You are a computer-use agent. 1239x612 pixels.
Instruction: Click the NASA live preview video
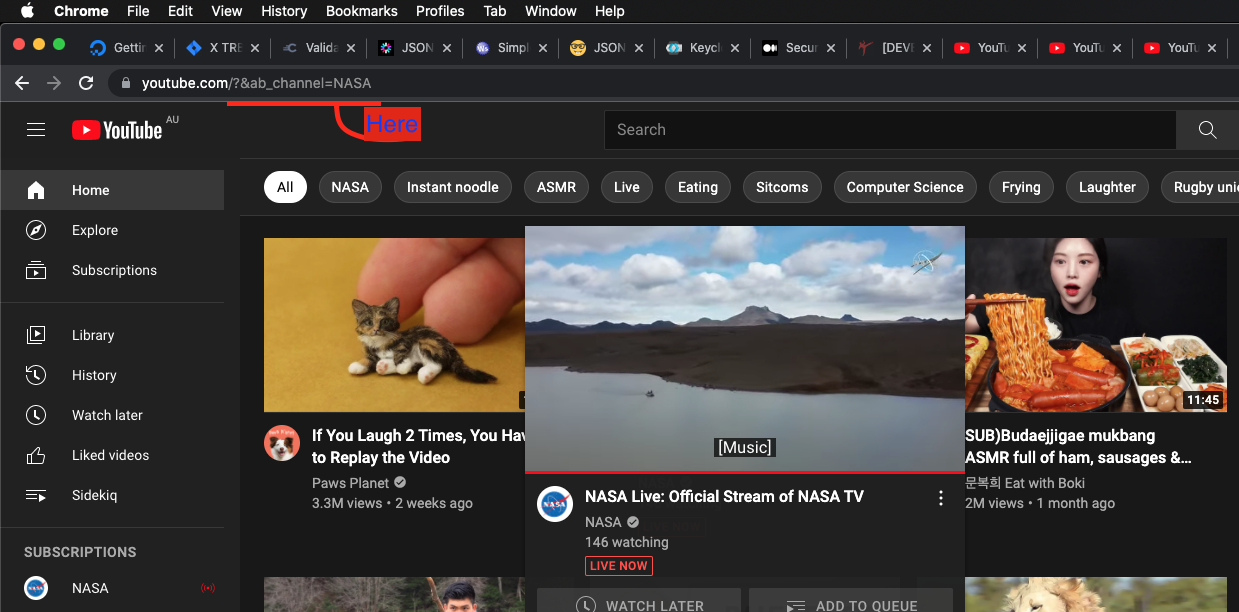745,348
